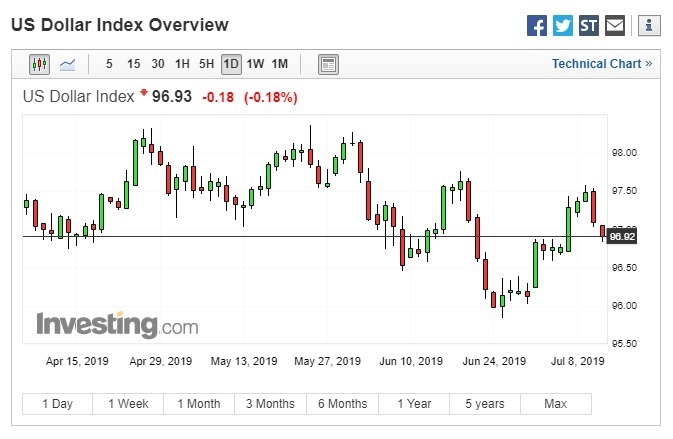Click the -0.18 change value
This screenshot has height=439, width=673.
point(218,97)
